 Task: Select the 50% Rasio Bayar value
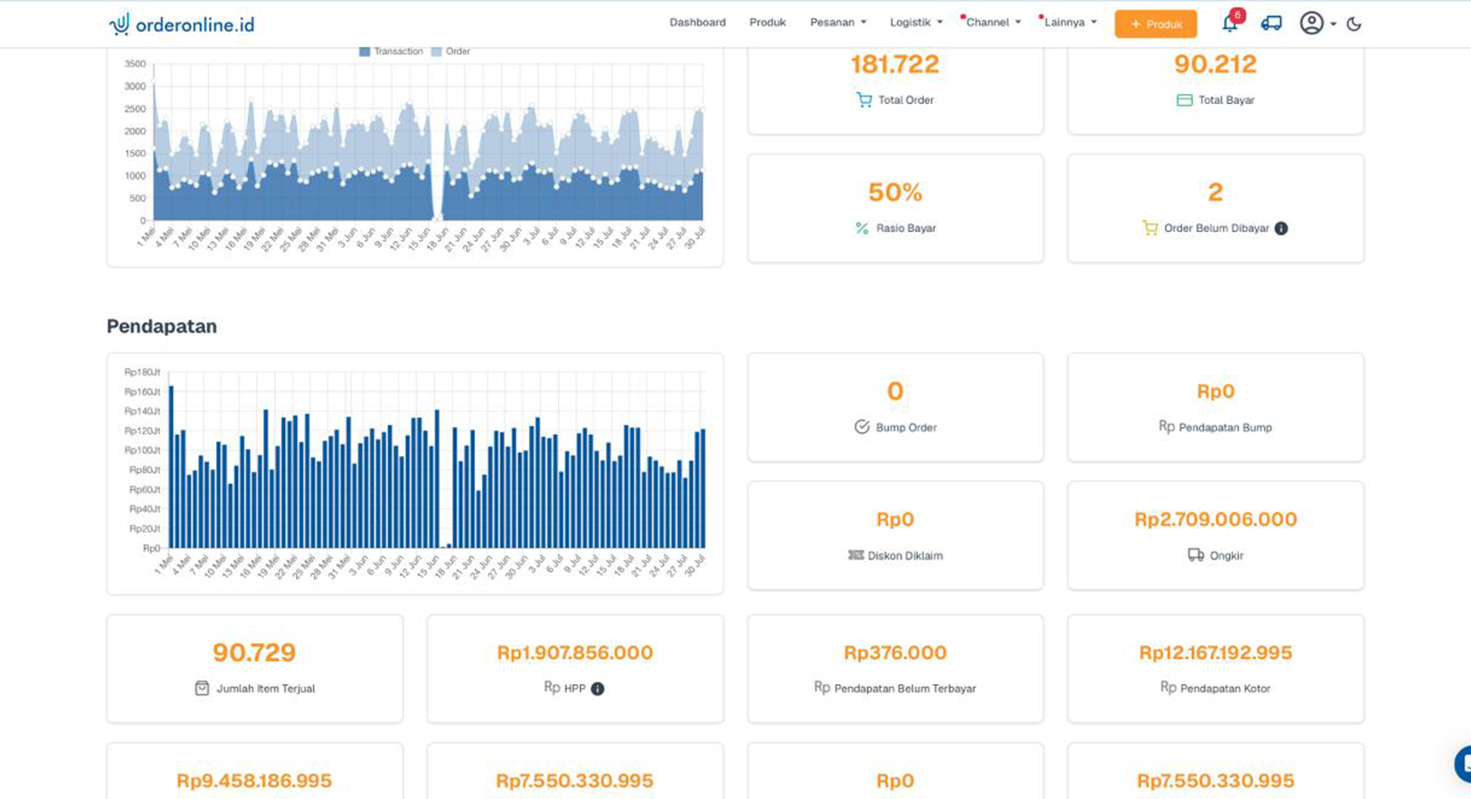coord(895,192)
